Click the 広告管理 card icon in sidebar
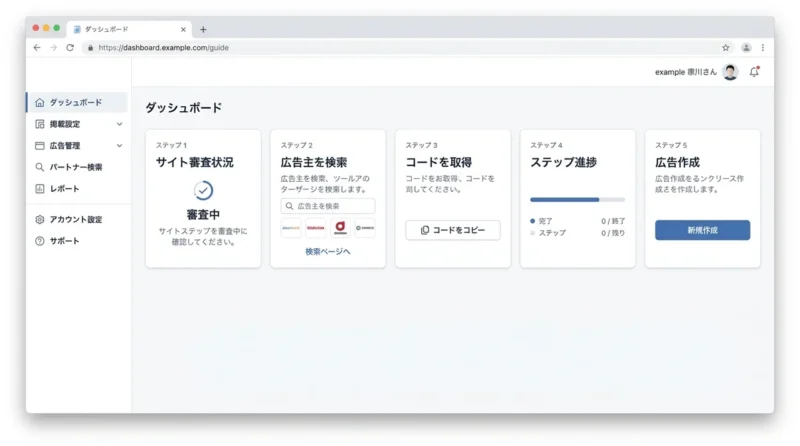The width and height of the screenshot is (800, 446). [x=40, y=145]
